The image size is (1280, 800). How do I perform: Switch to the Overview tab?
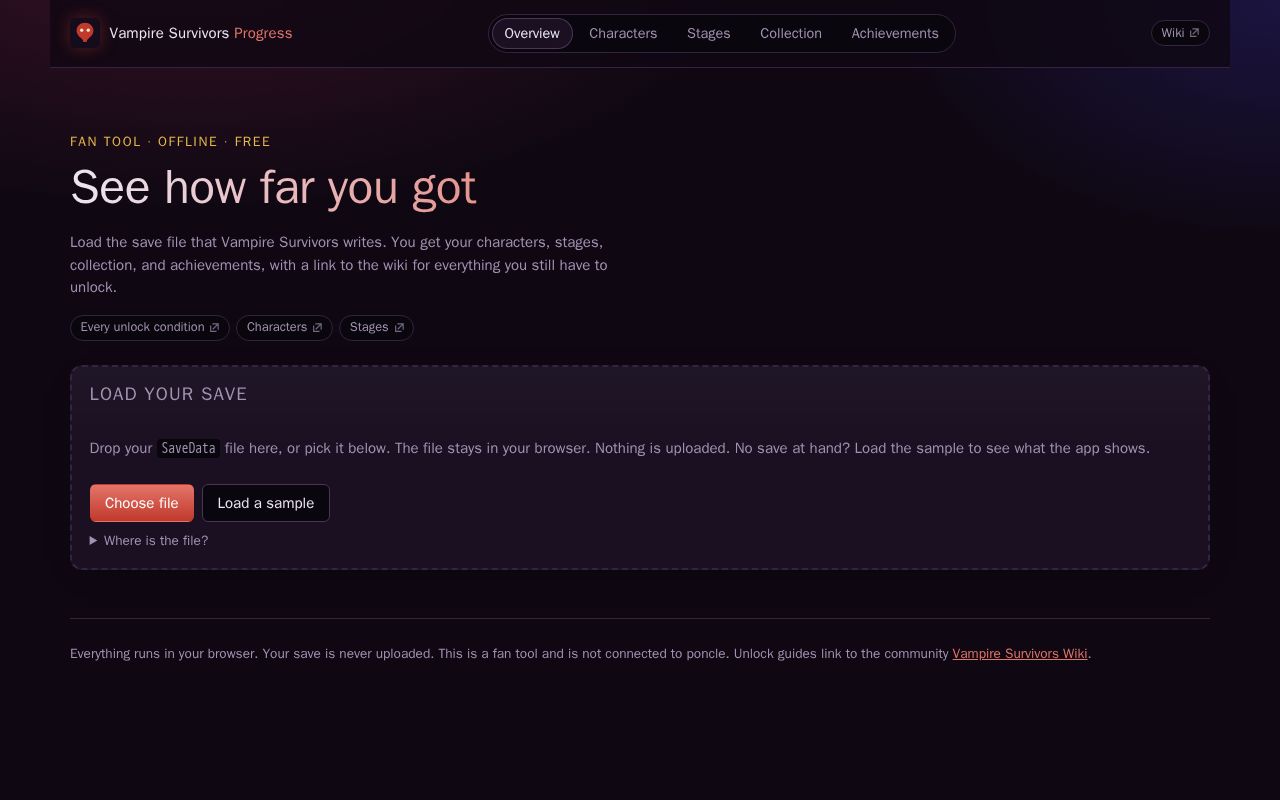(532, 33)
